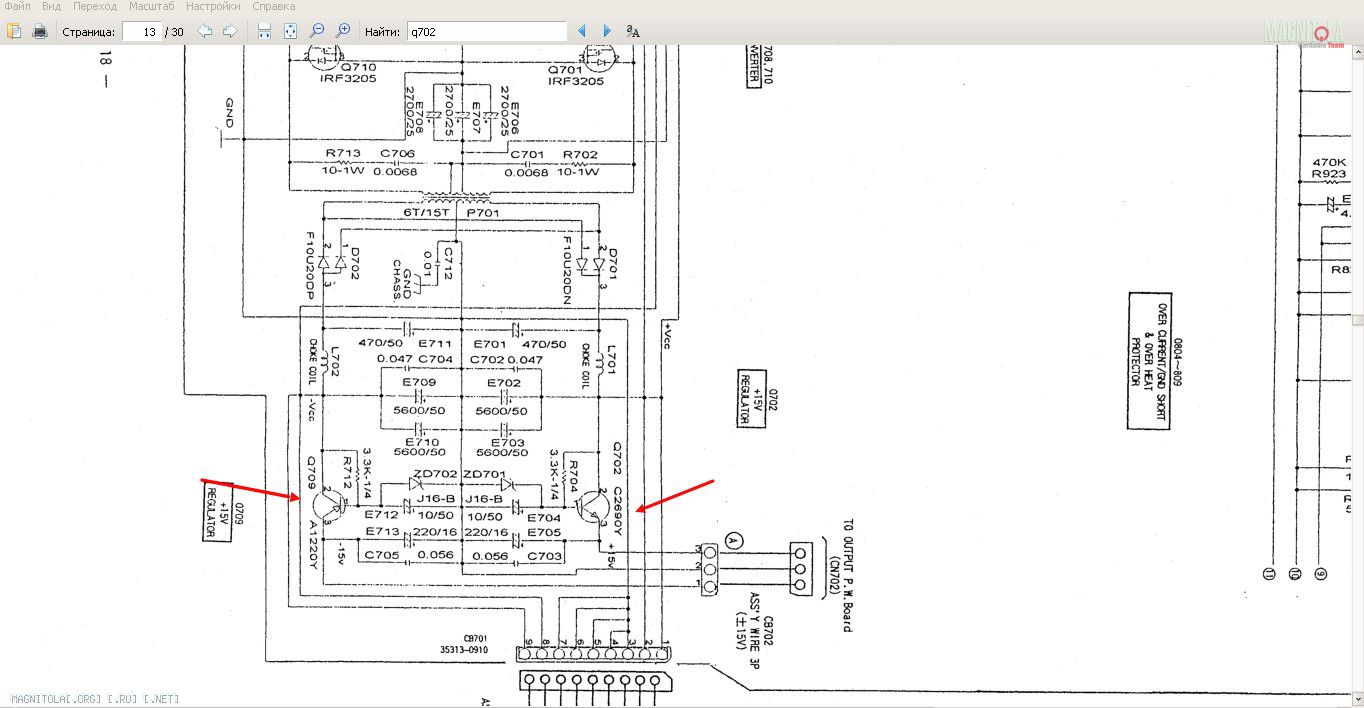Click the R702 resistor label
This screenshot has height=708, width=1364.
point(580,154)
